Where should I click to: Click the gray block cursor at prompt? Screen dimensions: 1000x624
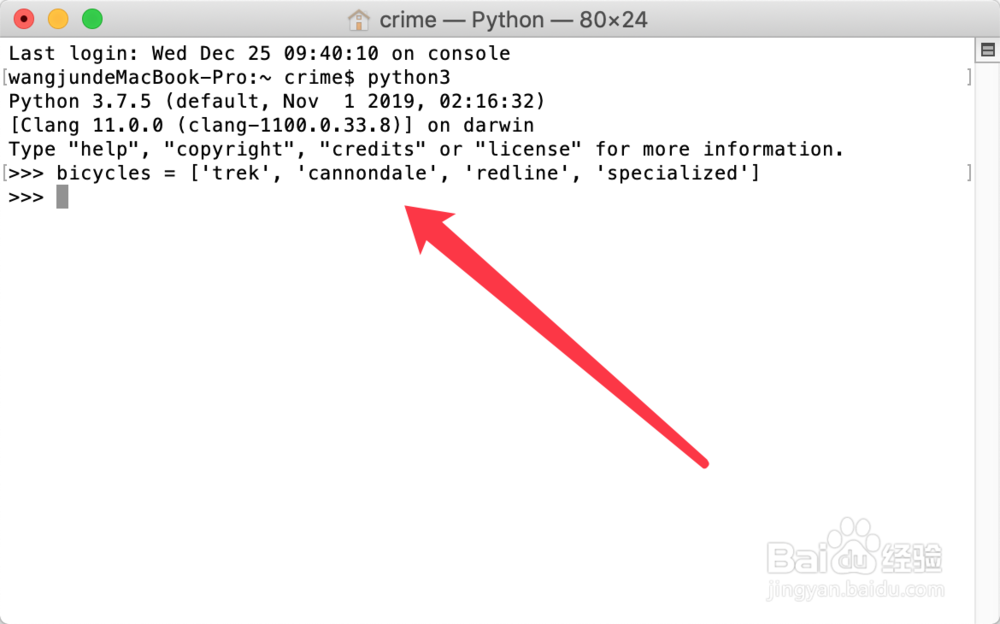coord(62,197)
